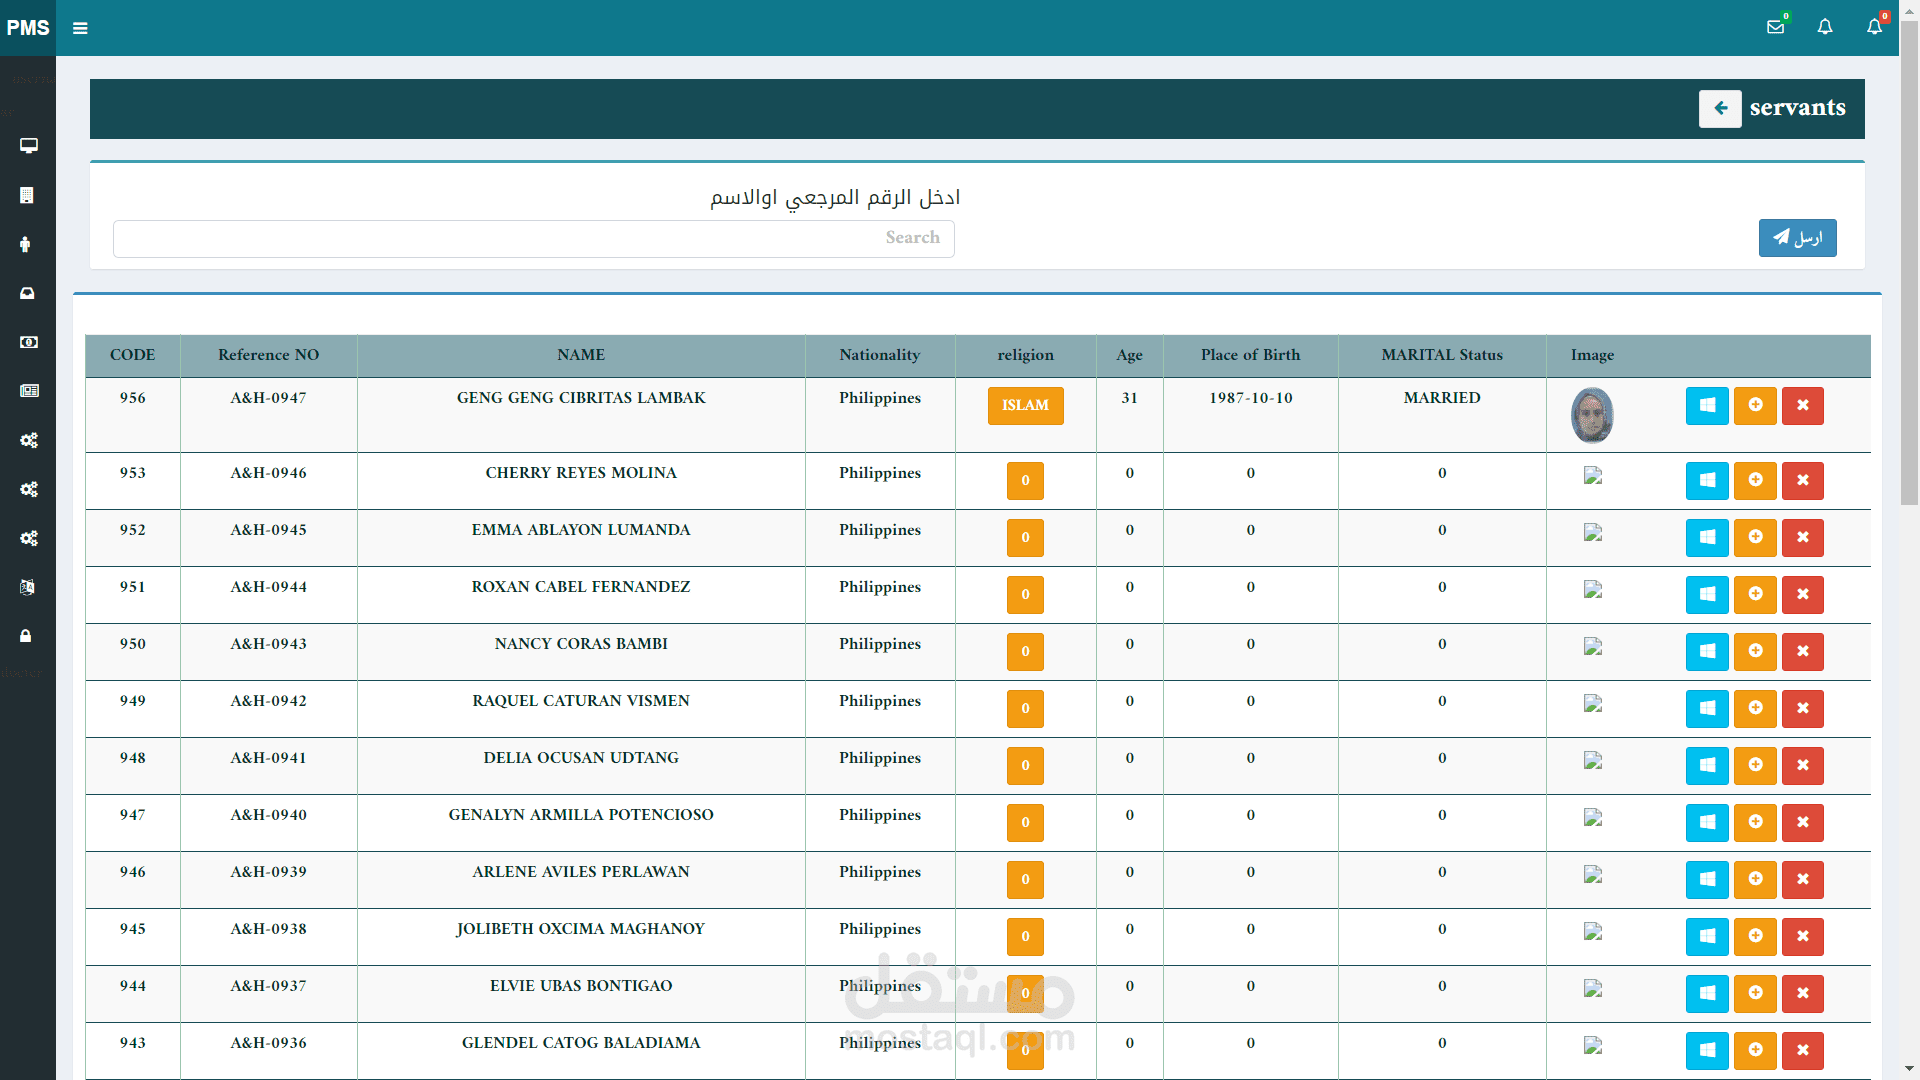The width and height of the screenshot is (1920, 1080).
Task: Open the building sidebar icon
Action: pos(27,195)
